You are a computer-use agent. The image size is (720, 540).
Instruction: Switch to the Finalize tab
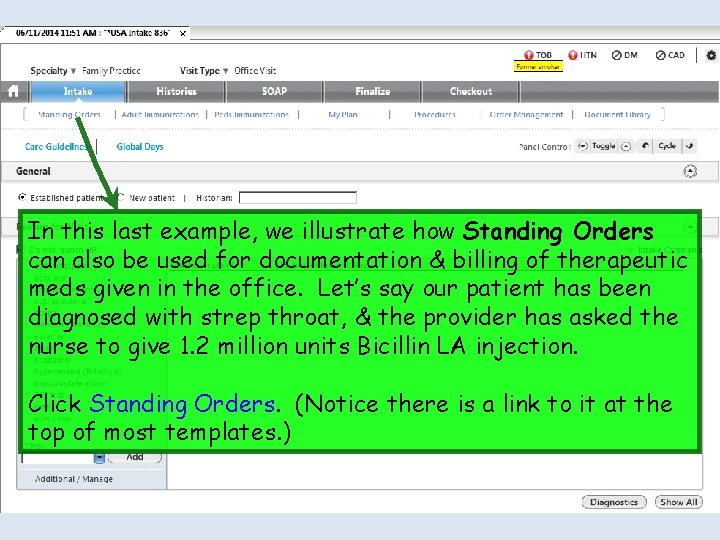tap(372, 91)
